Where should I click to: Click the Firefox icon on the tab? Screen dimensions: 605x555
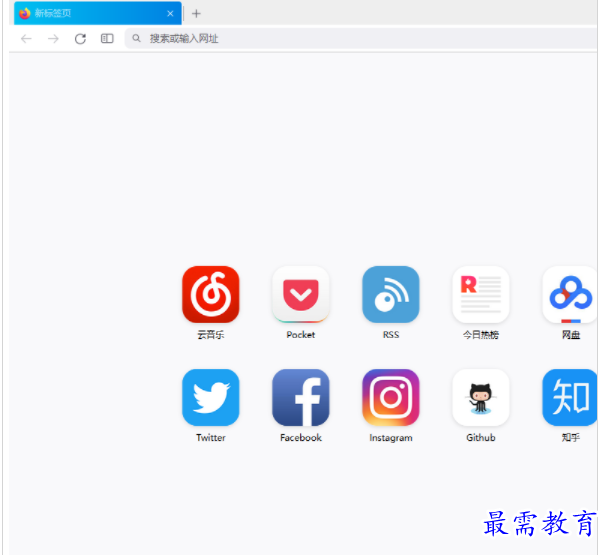(x=25, y=13)
